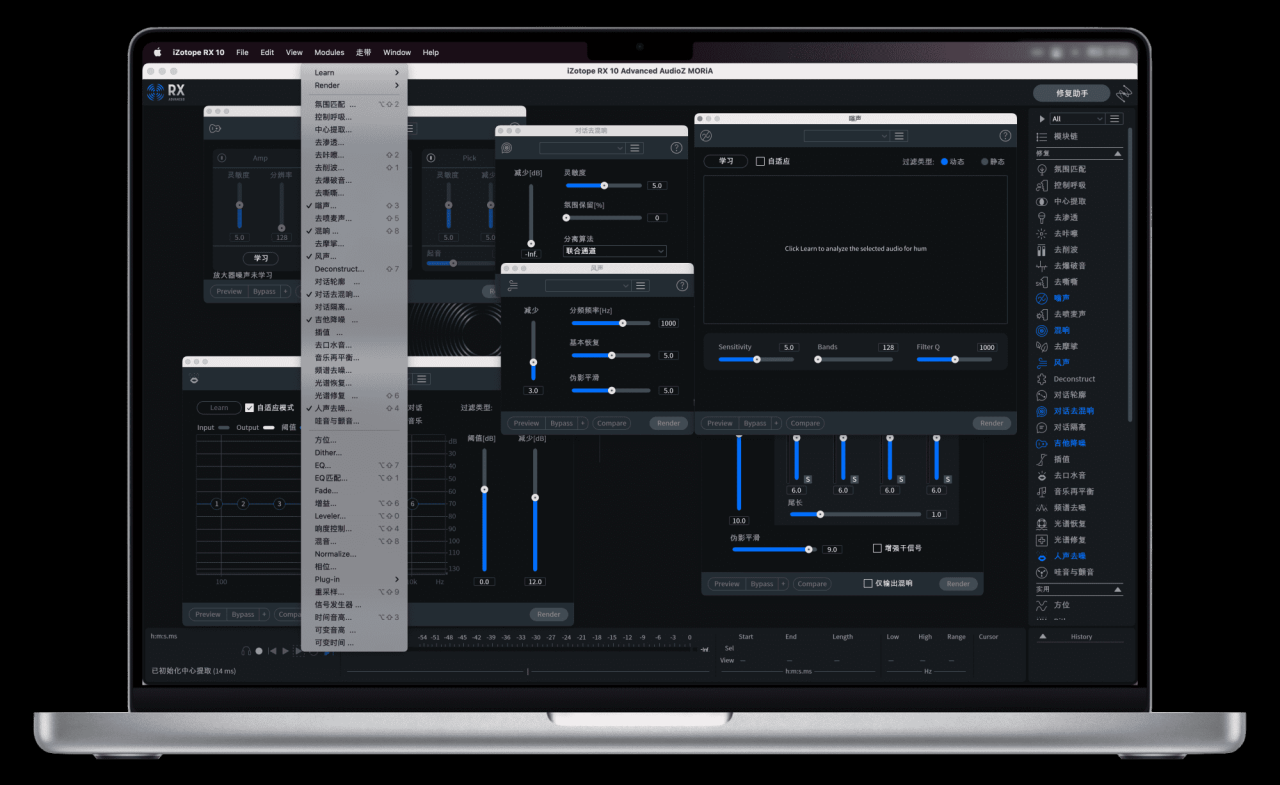Viewport: 1280px width, 785px height.
Task: Select 中心提取 in the module sidebar
Action: [1069, 201]
